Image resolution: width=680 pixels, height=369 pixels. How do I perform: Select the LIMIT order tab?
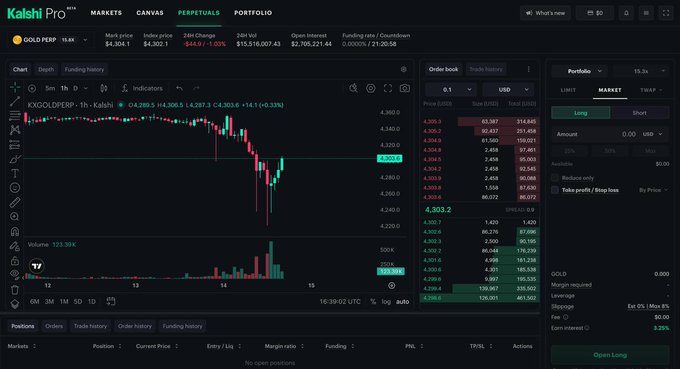pyautogui.click(x=568, y=90)
